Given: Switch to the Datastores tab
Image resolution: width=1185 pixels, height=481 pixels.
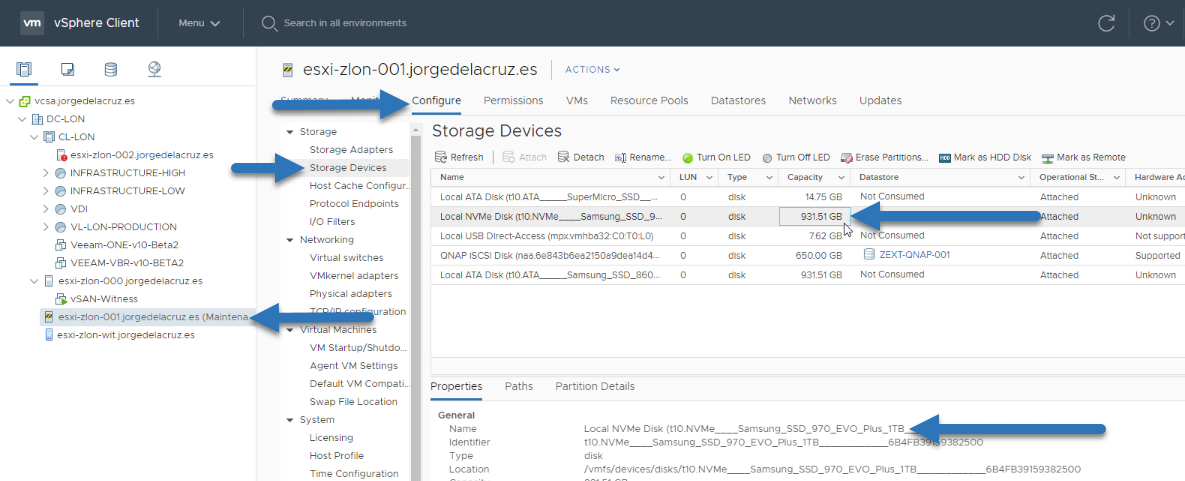Looking at the screenshot, I should tap(738, 101).
